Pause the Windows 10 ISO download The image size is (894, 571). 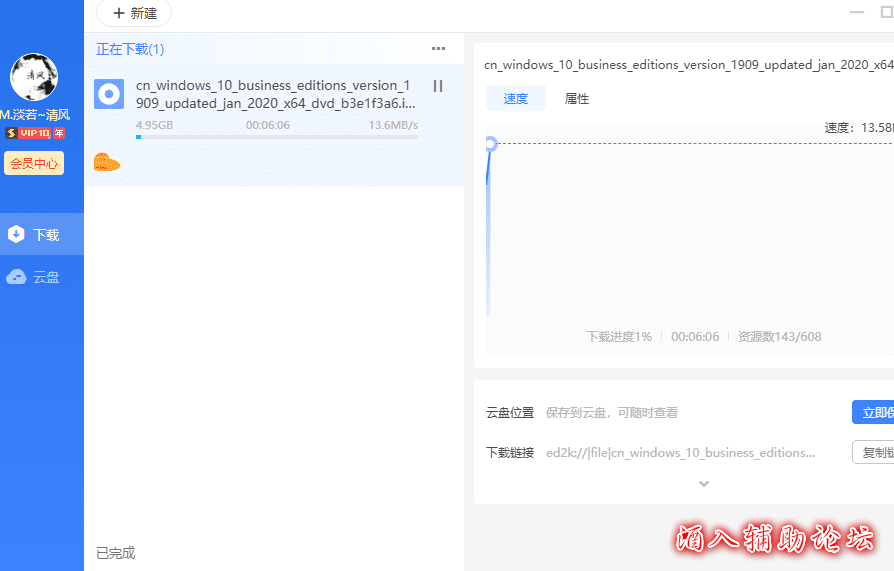coord(437,87)
